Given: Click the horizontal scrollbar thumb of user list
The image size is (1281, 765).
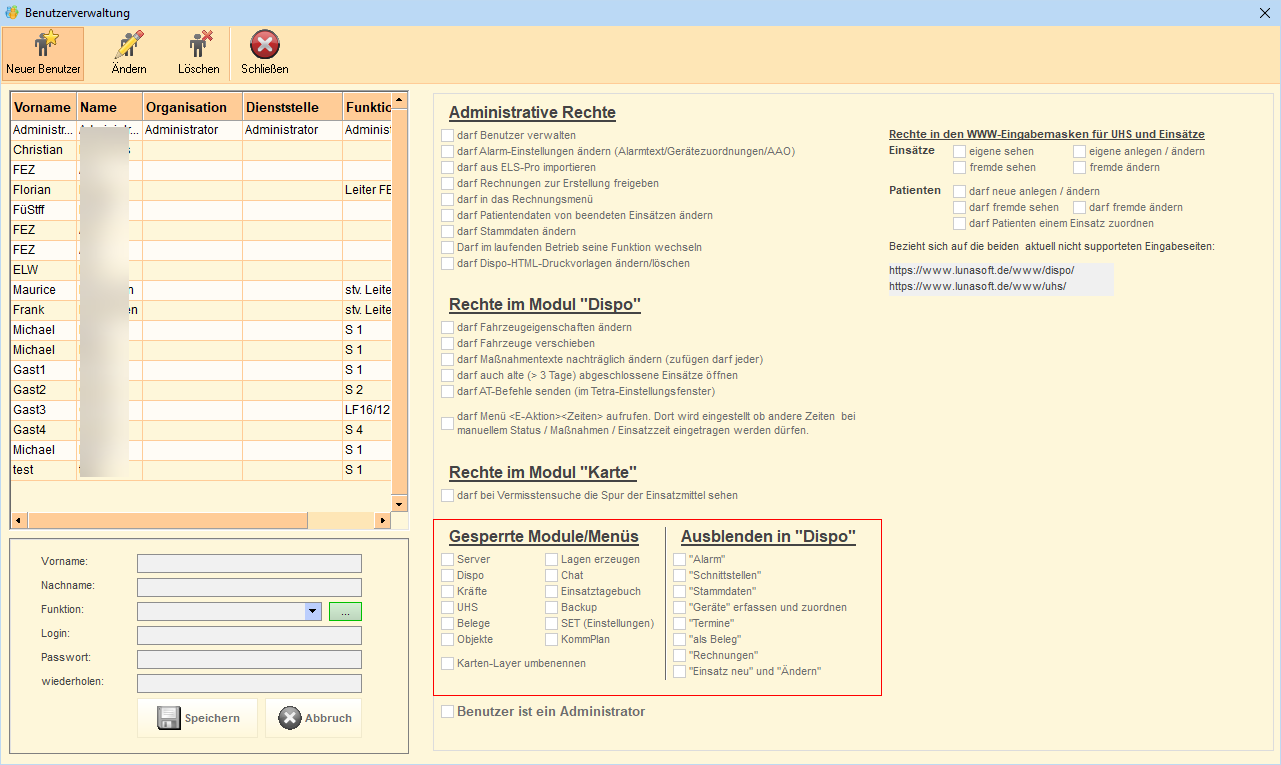Looking at the screenshot, I should point(168,521).
